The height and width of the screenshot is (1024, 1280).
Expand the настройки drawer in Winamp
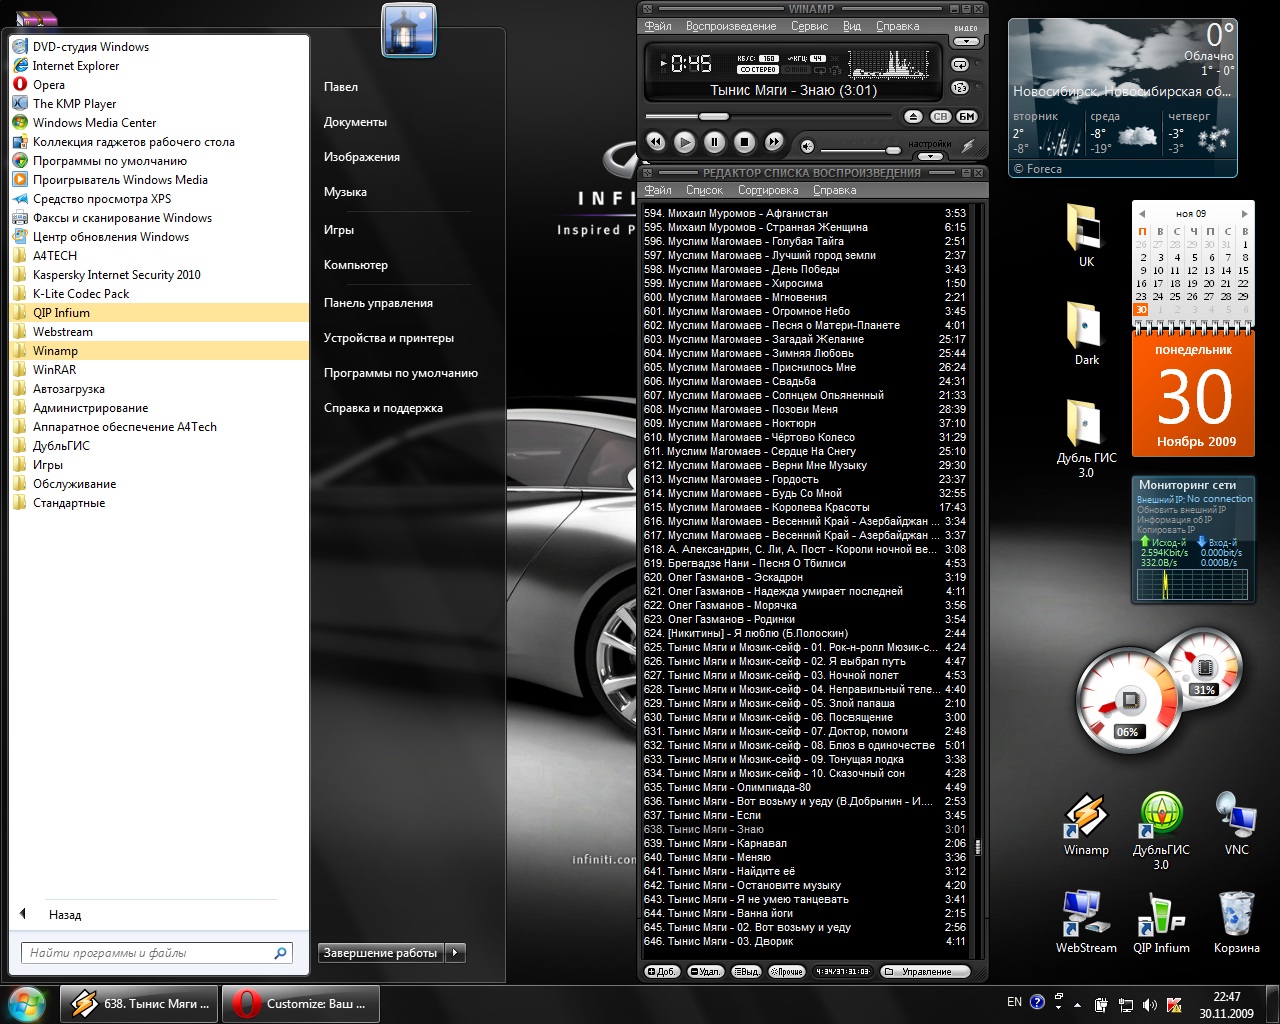click(x=931, y=157)
